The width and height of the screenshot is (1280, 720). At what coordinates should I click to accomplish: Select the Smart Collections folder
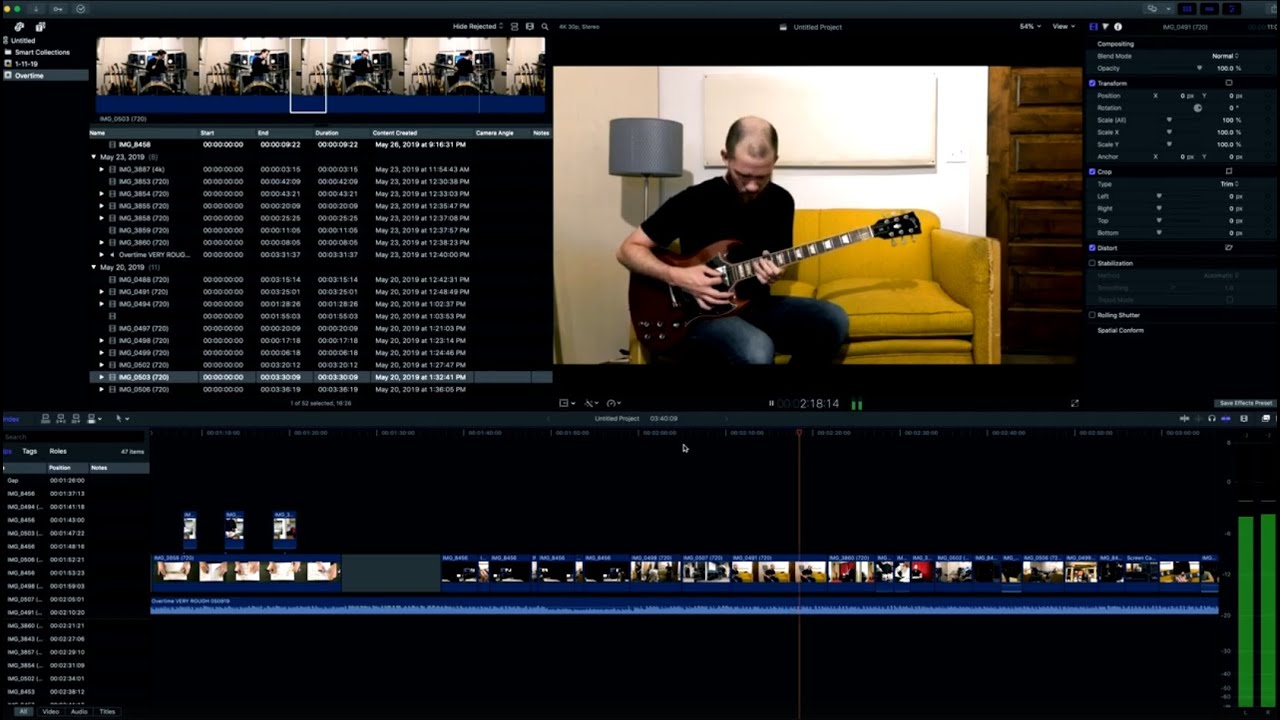[42, 52]
